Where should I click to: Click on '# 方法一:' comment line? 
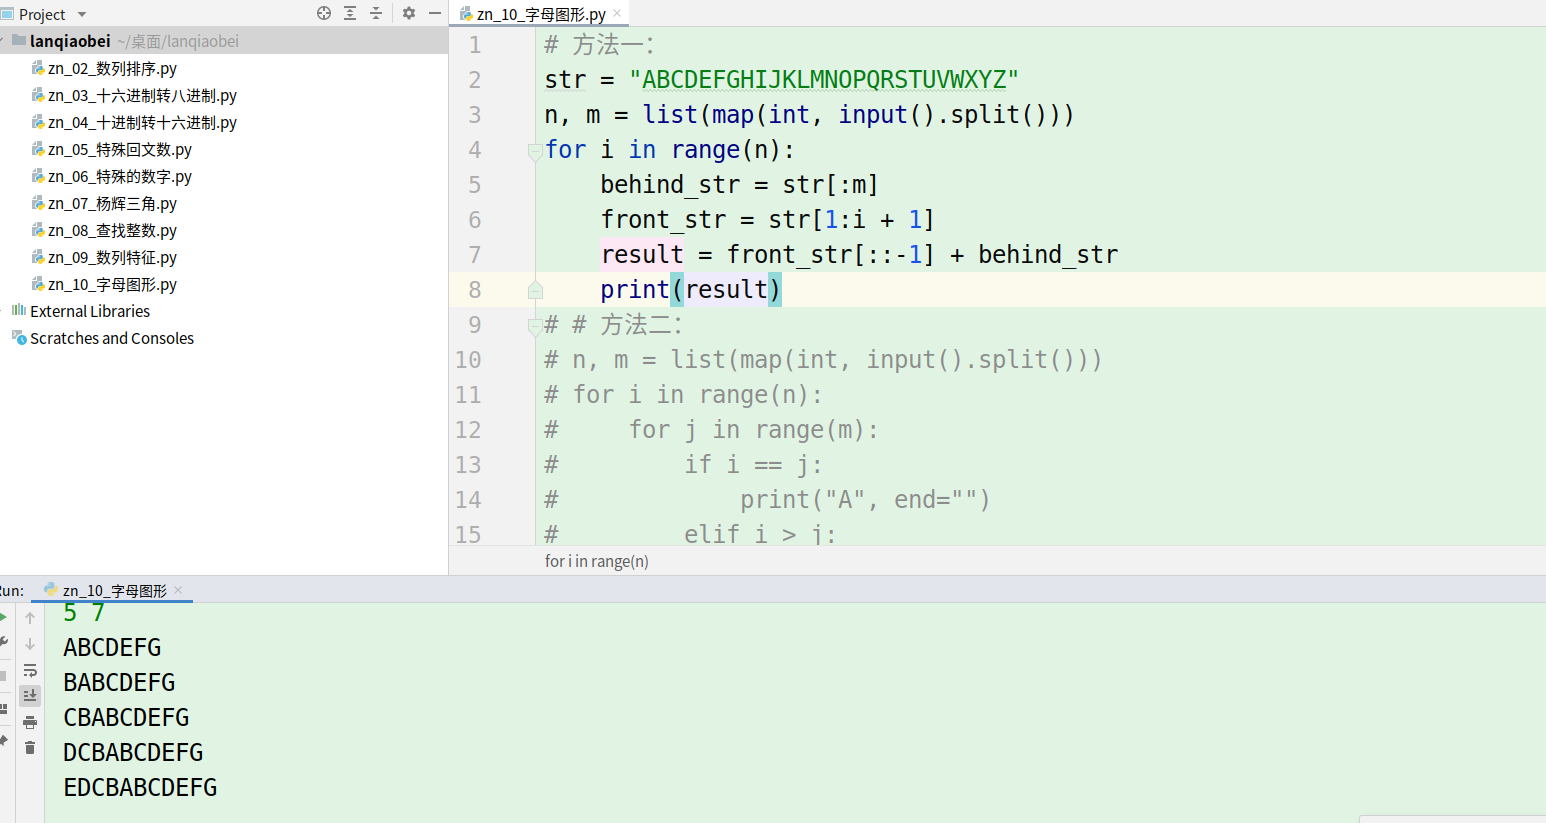[x=599, y=45]
